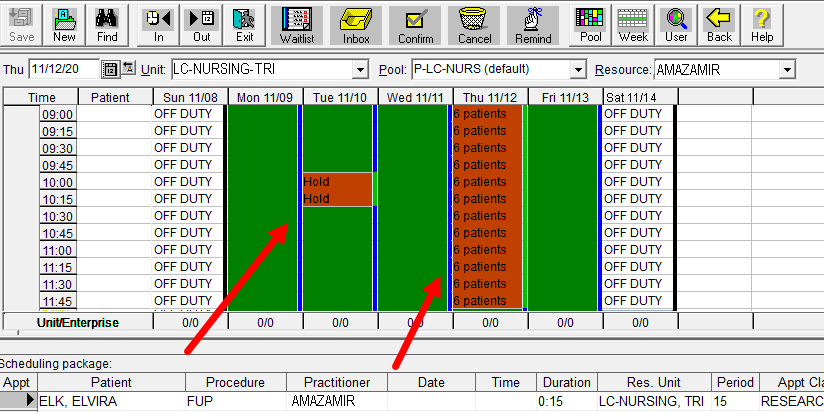Expand the Pool dropdown P-LC-NURS
The image size is (824, 412).
[x=578, y=69]
